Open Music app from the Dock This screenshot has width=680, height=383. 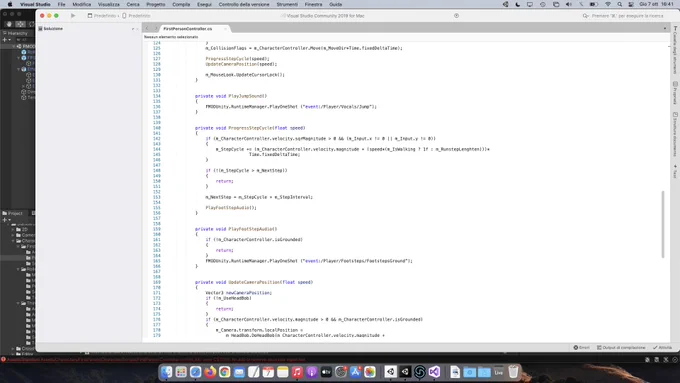click(x=297, y=372)
